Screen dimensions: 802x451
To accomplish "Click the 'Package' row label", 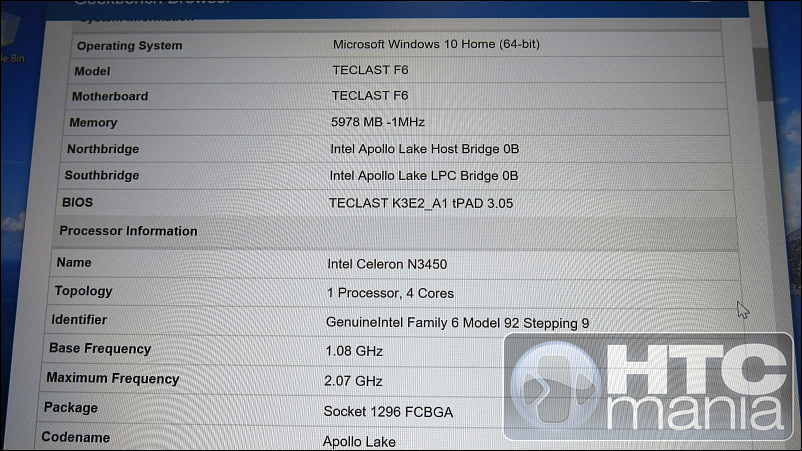I will pyautogui.click(x=71, y=408).
